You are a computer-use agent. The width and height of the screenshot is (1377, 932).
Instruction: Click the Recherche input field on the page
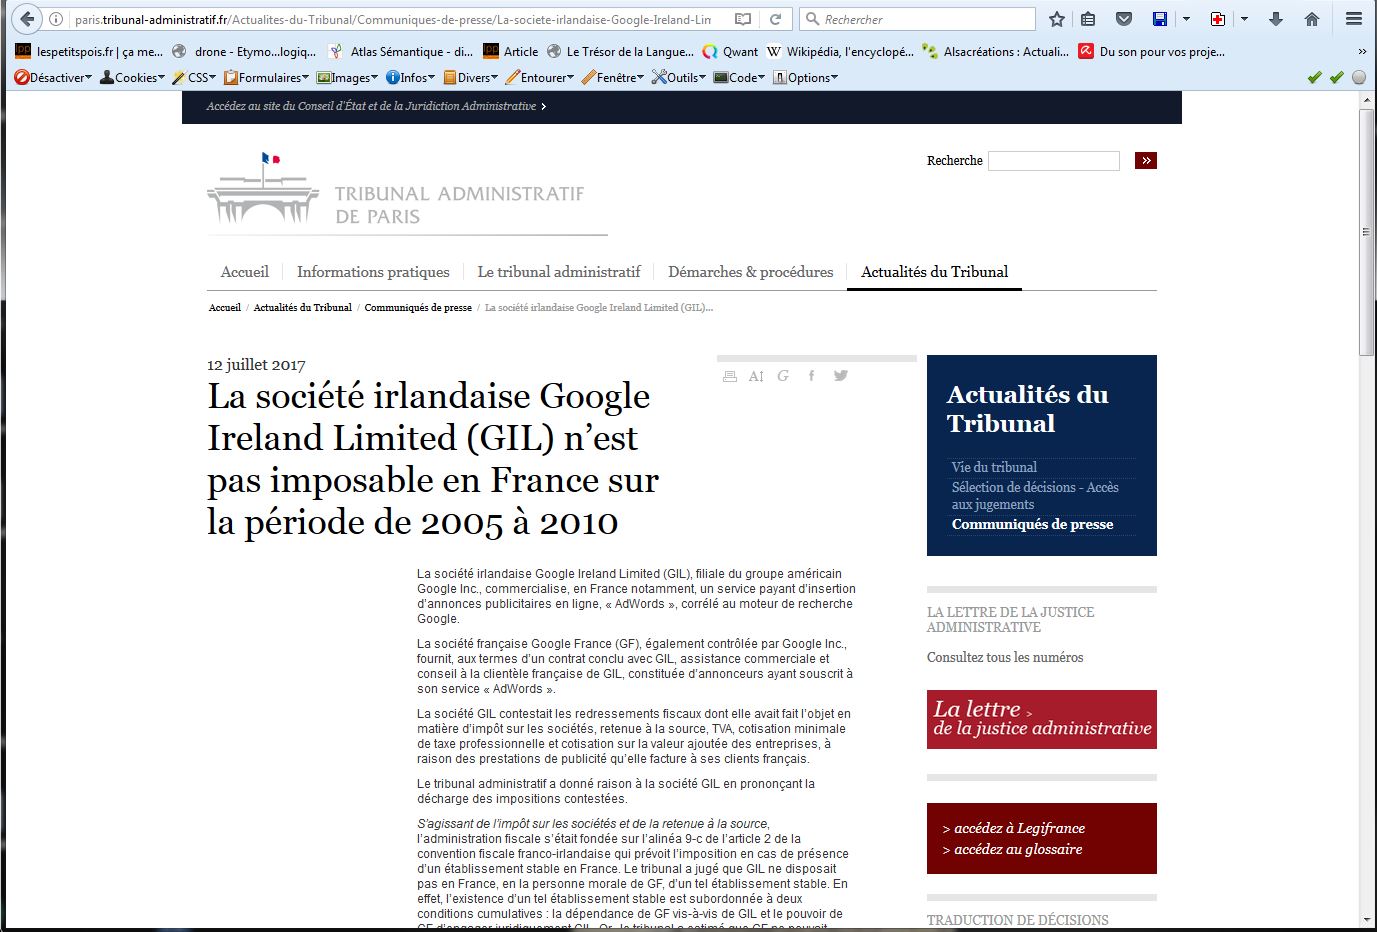point(1053,161)
